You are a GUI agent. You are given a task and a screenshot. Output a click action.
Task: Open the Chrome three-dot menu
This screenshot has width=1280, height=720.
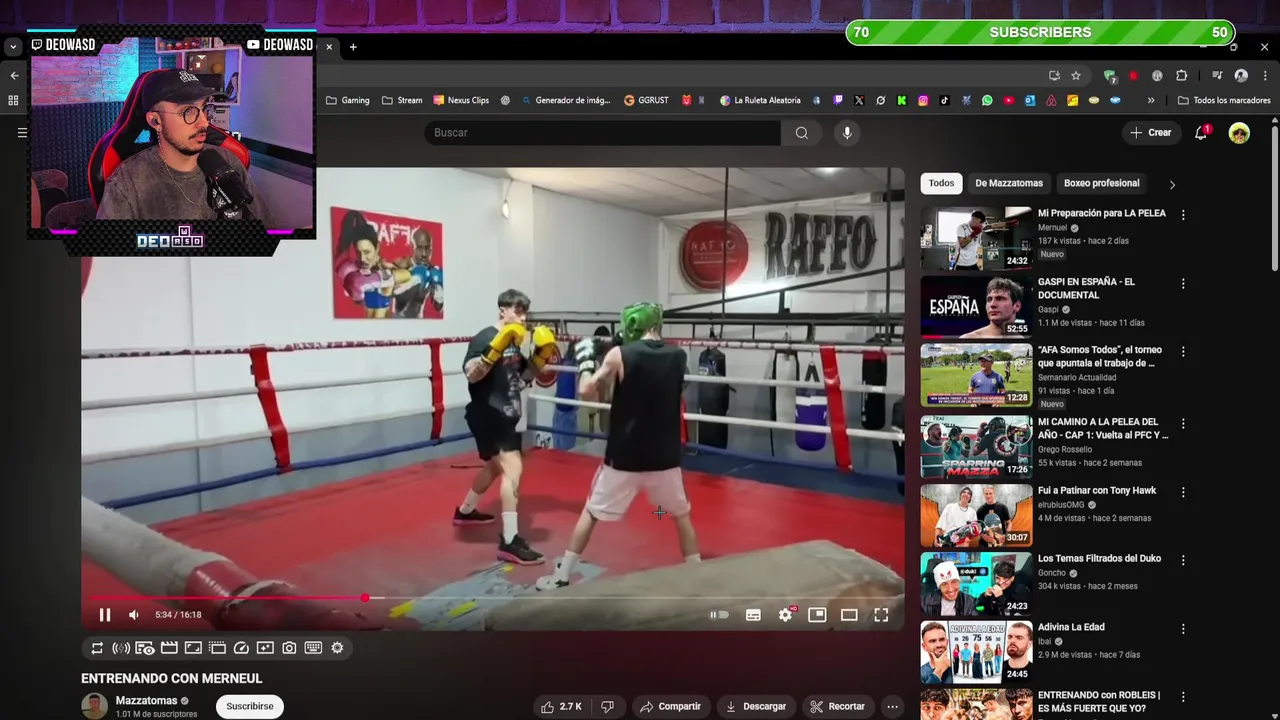tap(1265, 75)
